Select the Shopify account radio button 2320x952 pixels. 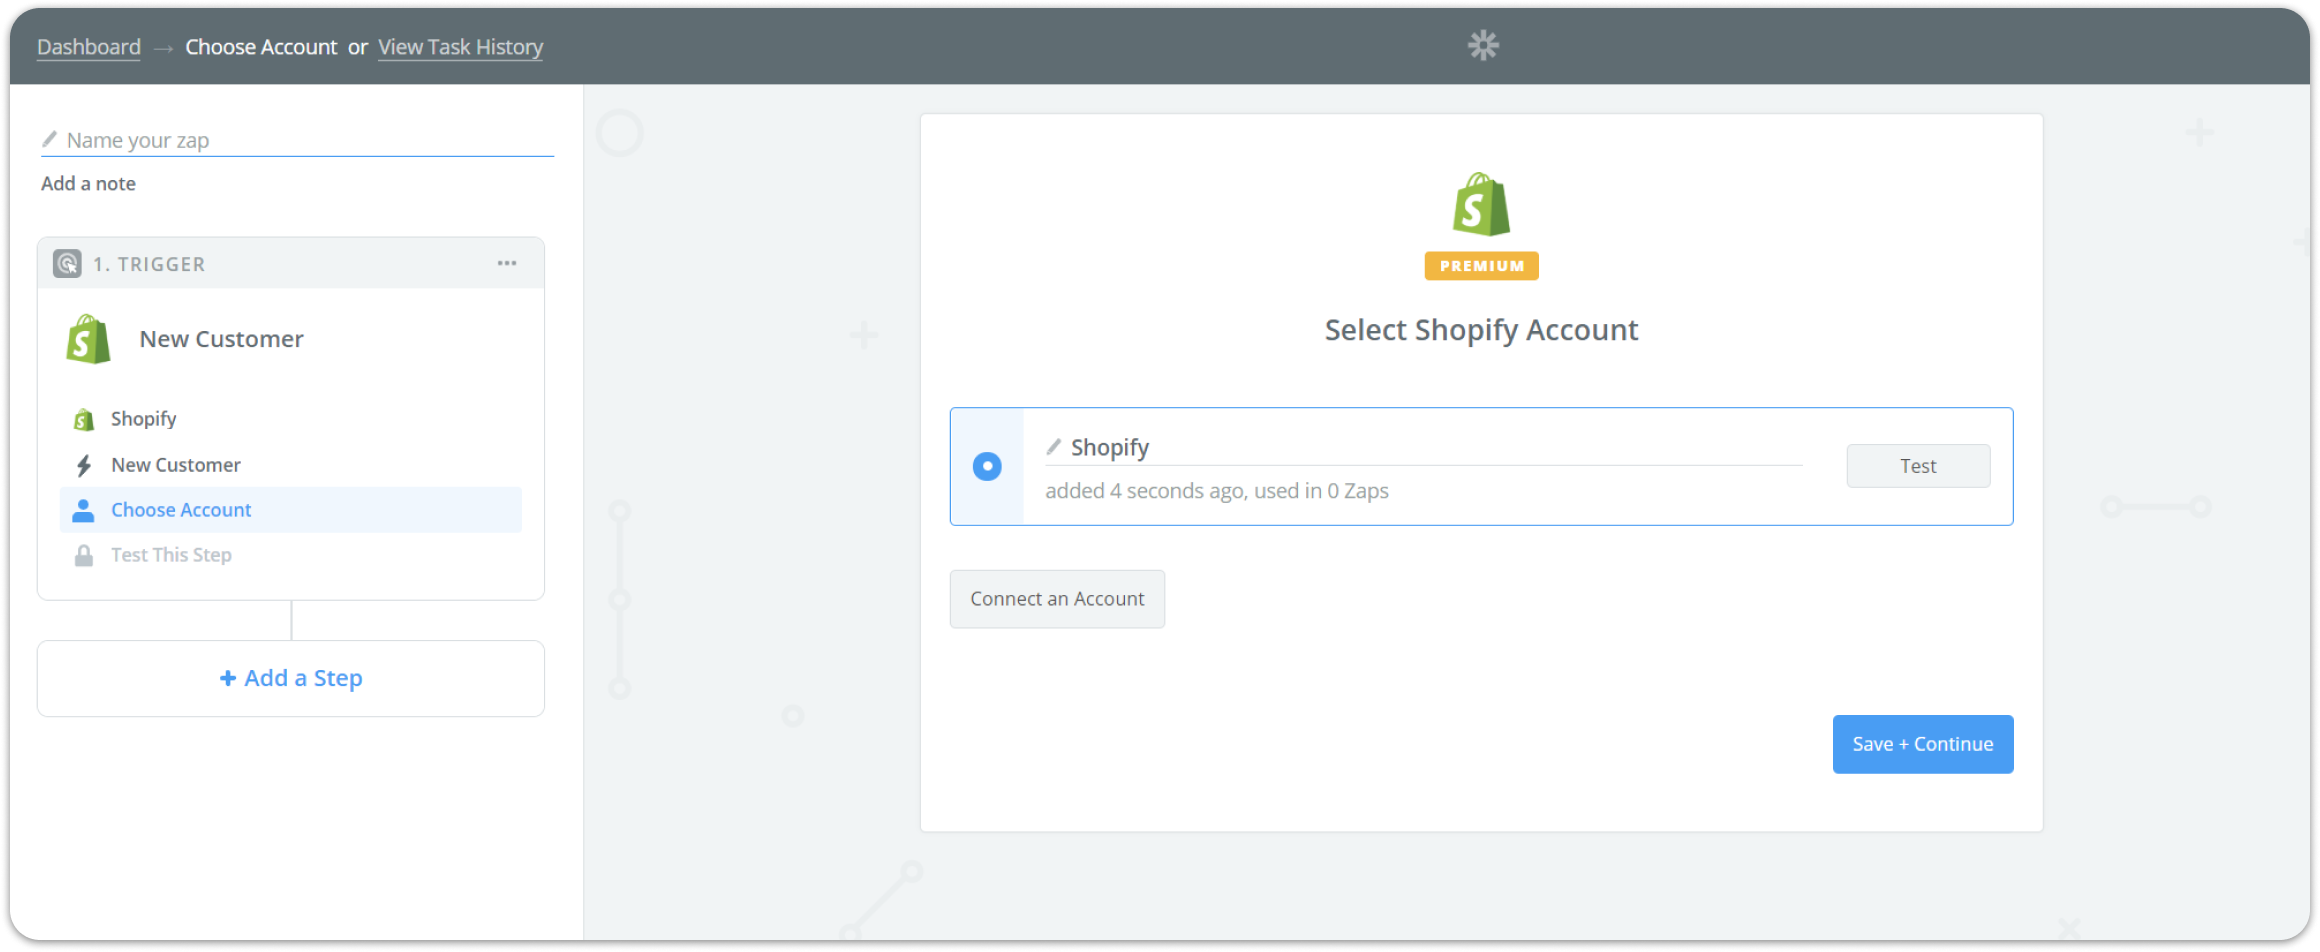987,466
